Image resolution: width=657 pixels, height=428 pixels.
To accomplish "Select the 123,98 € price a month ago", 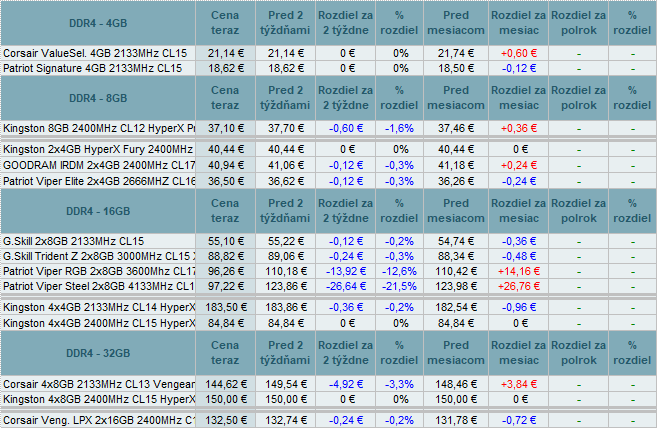I will [x=456, y=286].
